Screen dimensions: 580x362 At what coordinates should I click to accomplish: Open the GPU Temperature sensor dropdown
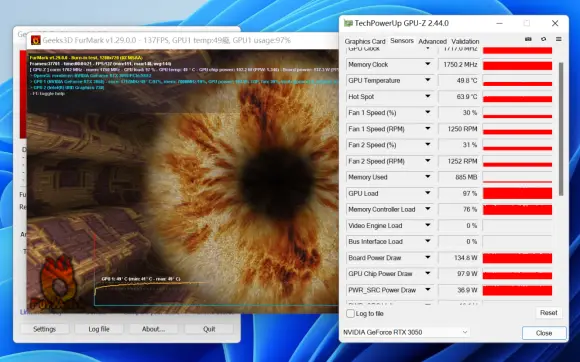click(428, 80)
